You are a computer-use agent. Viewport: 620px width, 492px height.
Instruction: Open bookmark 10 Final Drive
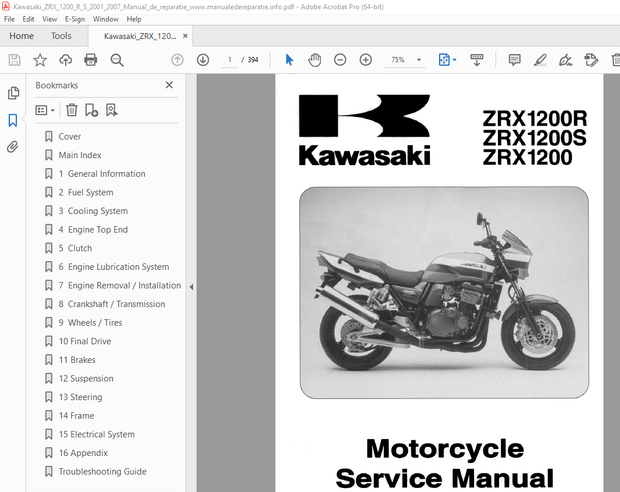85,341
